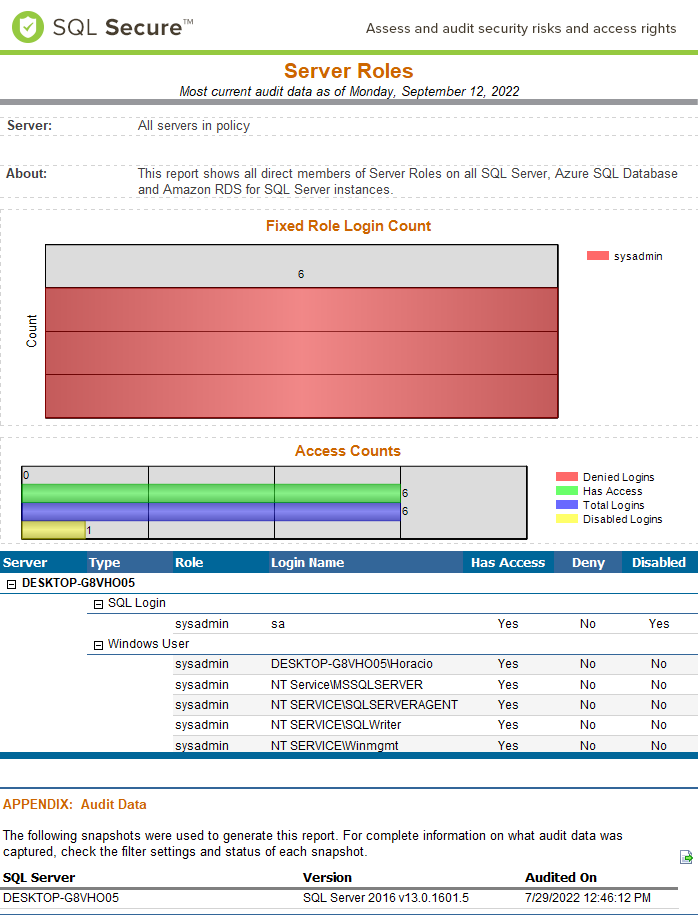Collapse the SQL Login type group

(x=98, y=604)
